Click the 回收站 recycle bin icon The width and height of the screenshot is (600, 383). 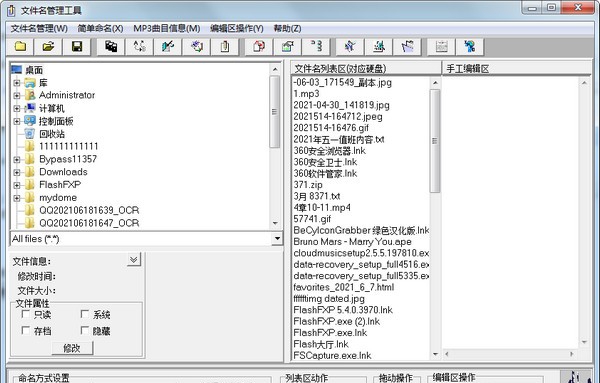pyautogui.click(x=30, y=134)
